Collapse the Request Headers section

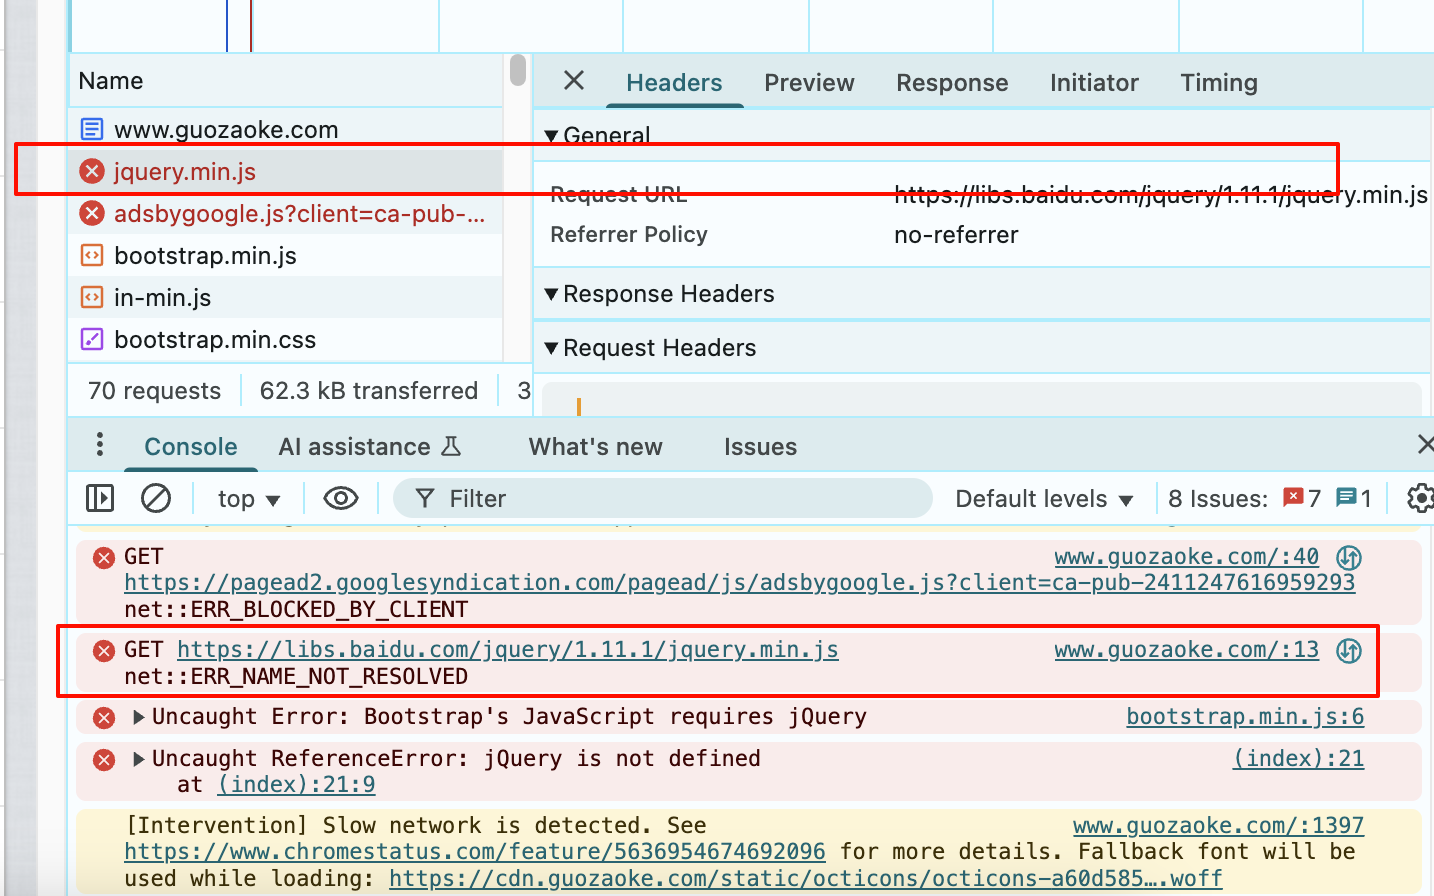click(551, 348)
